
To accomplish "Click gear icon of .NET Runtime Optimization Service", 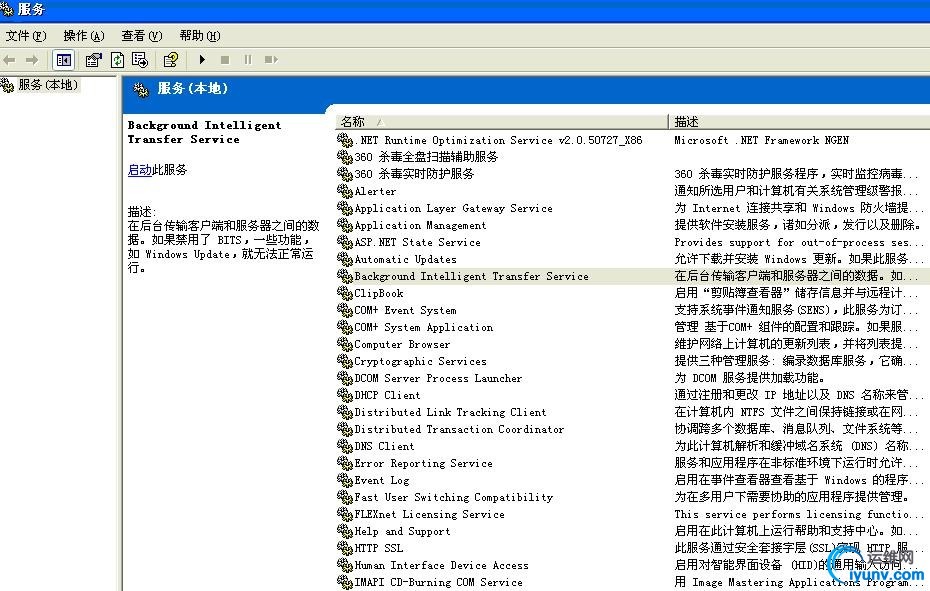I will (345, 140).
